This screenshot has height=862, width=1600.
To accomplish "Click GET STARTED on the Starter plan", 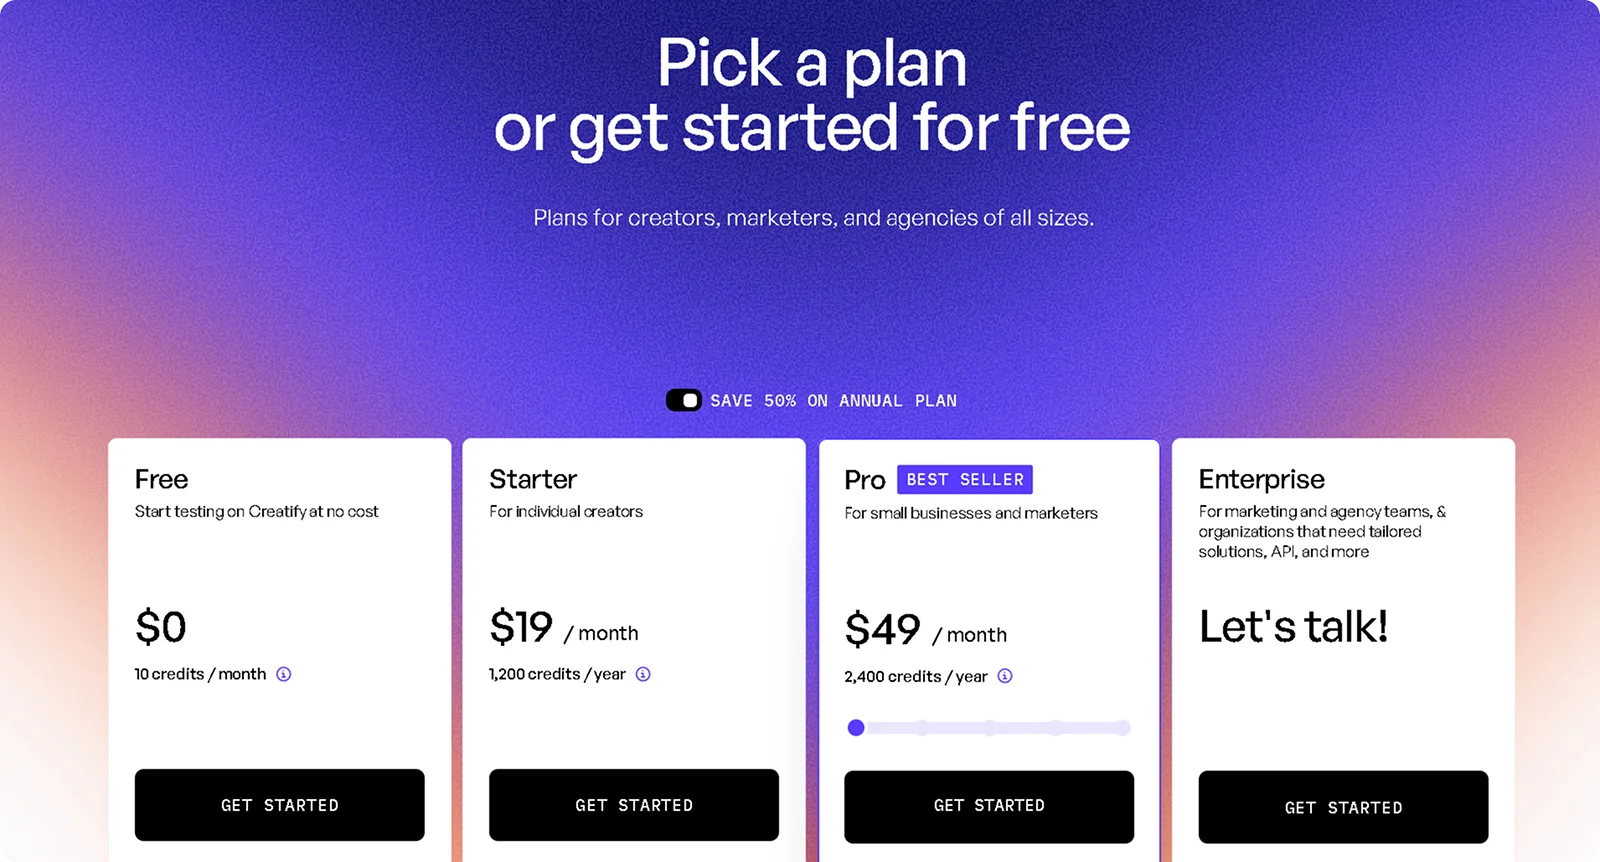I will [633, 805].
